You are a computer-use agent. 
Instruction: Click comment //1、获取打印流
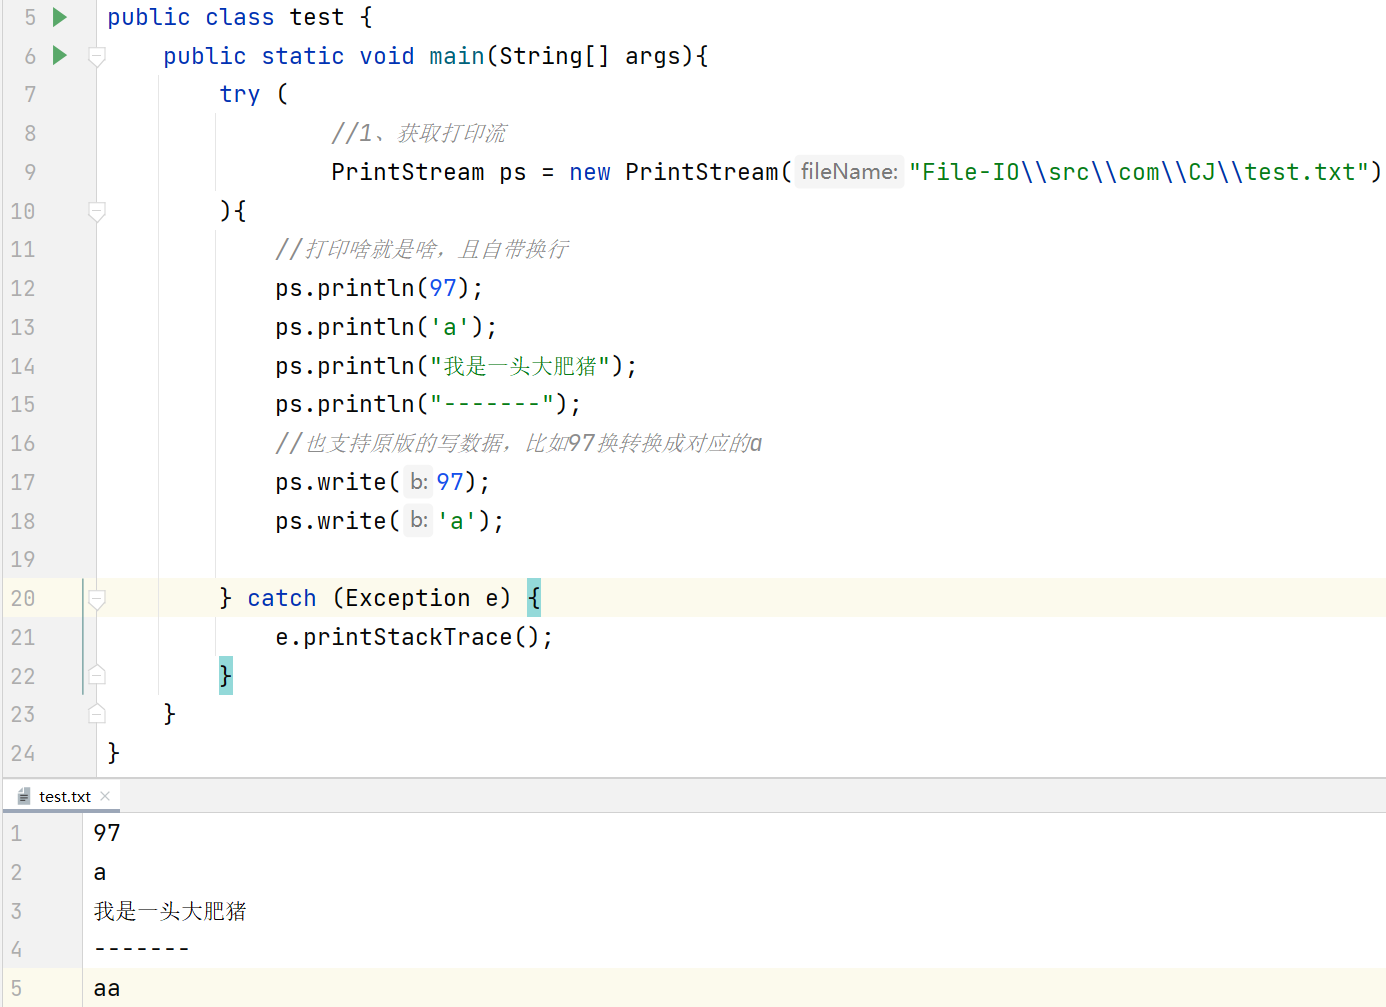[x=419, y=133]
